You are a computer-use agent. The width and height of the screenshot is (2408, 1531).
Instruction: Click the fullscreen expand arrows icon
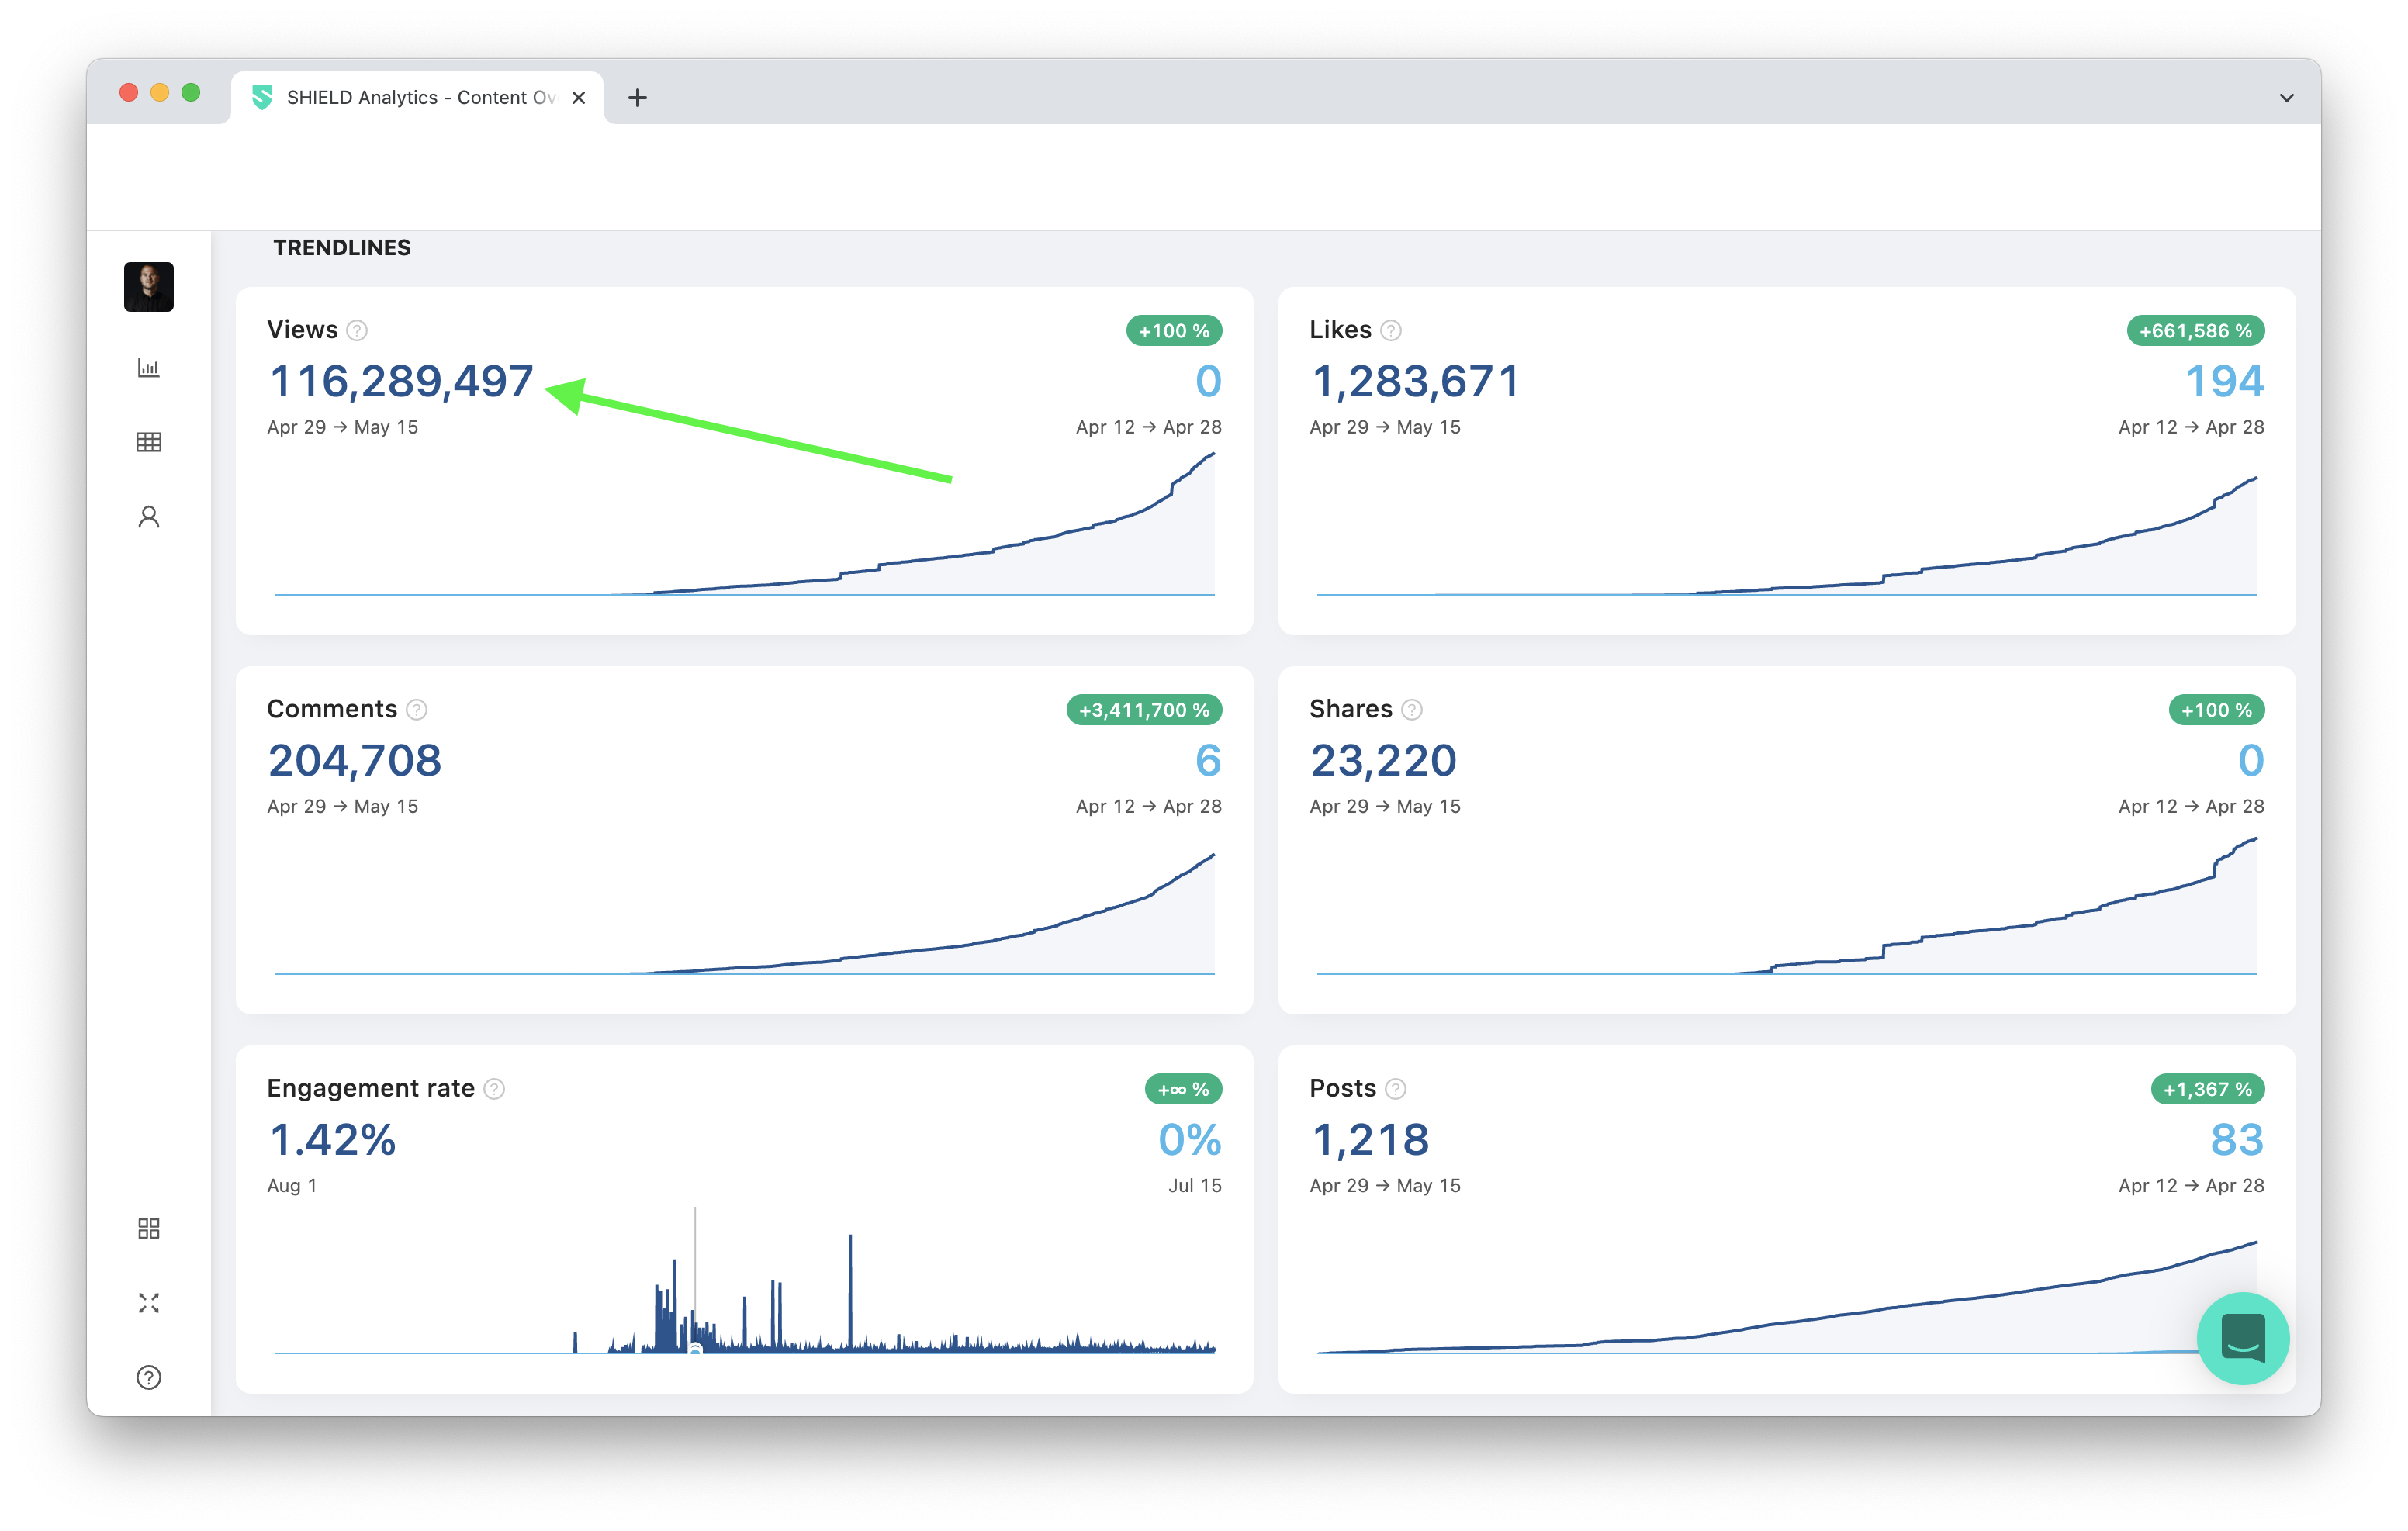point(148,1303)
